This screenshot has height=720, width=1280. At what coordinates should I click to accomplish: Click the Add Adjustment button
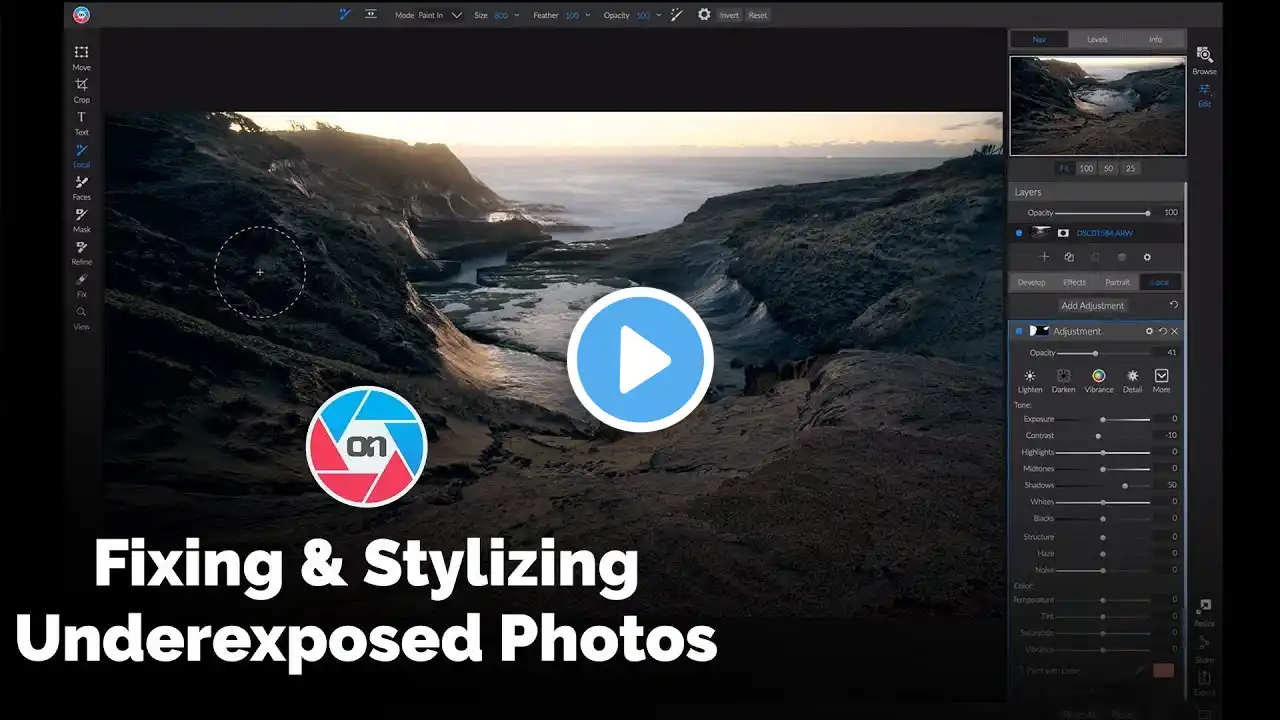point(1093,305)
